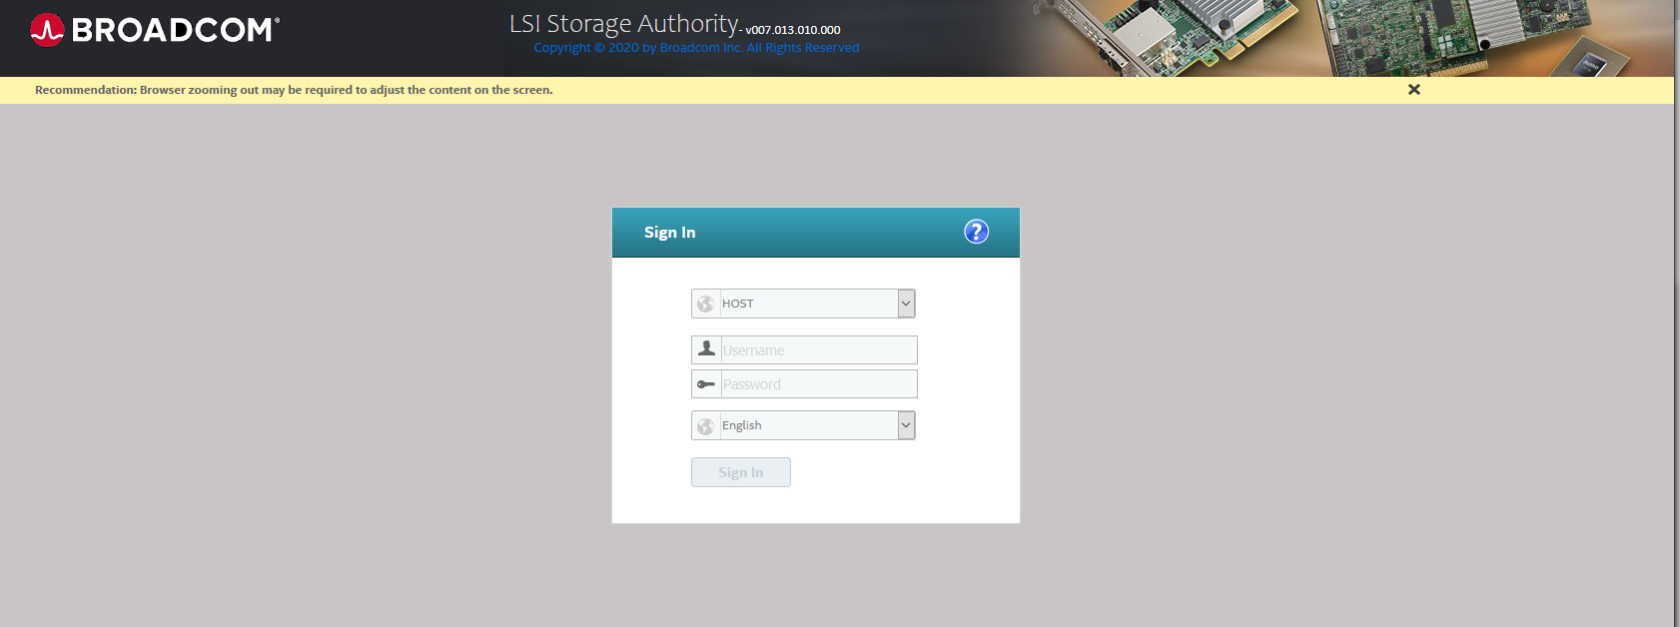
Task: Click the globe icon beside HOST
Action: [x=706, y=304]
